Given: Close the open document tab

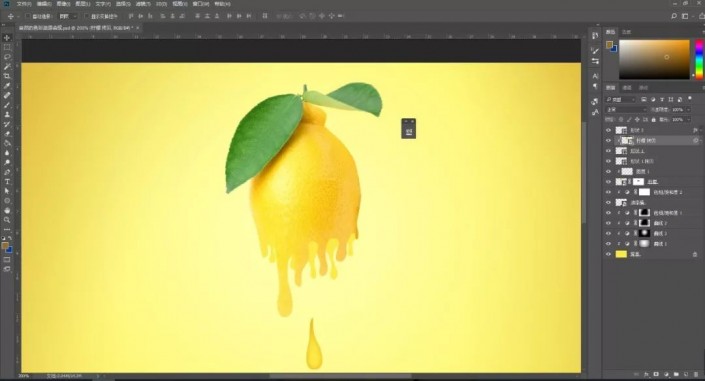Looking at the screenshot, I should click(138, 28).
